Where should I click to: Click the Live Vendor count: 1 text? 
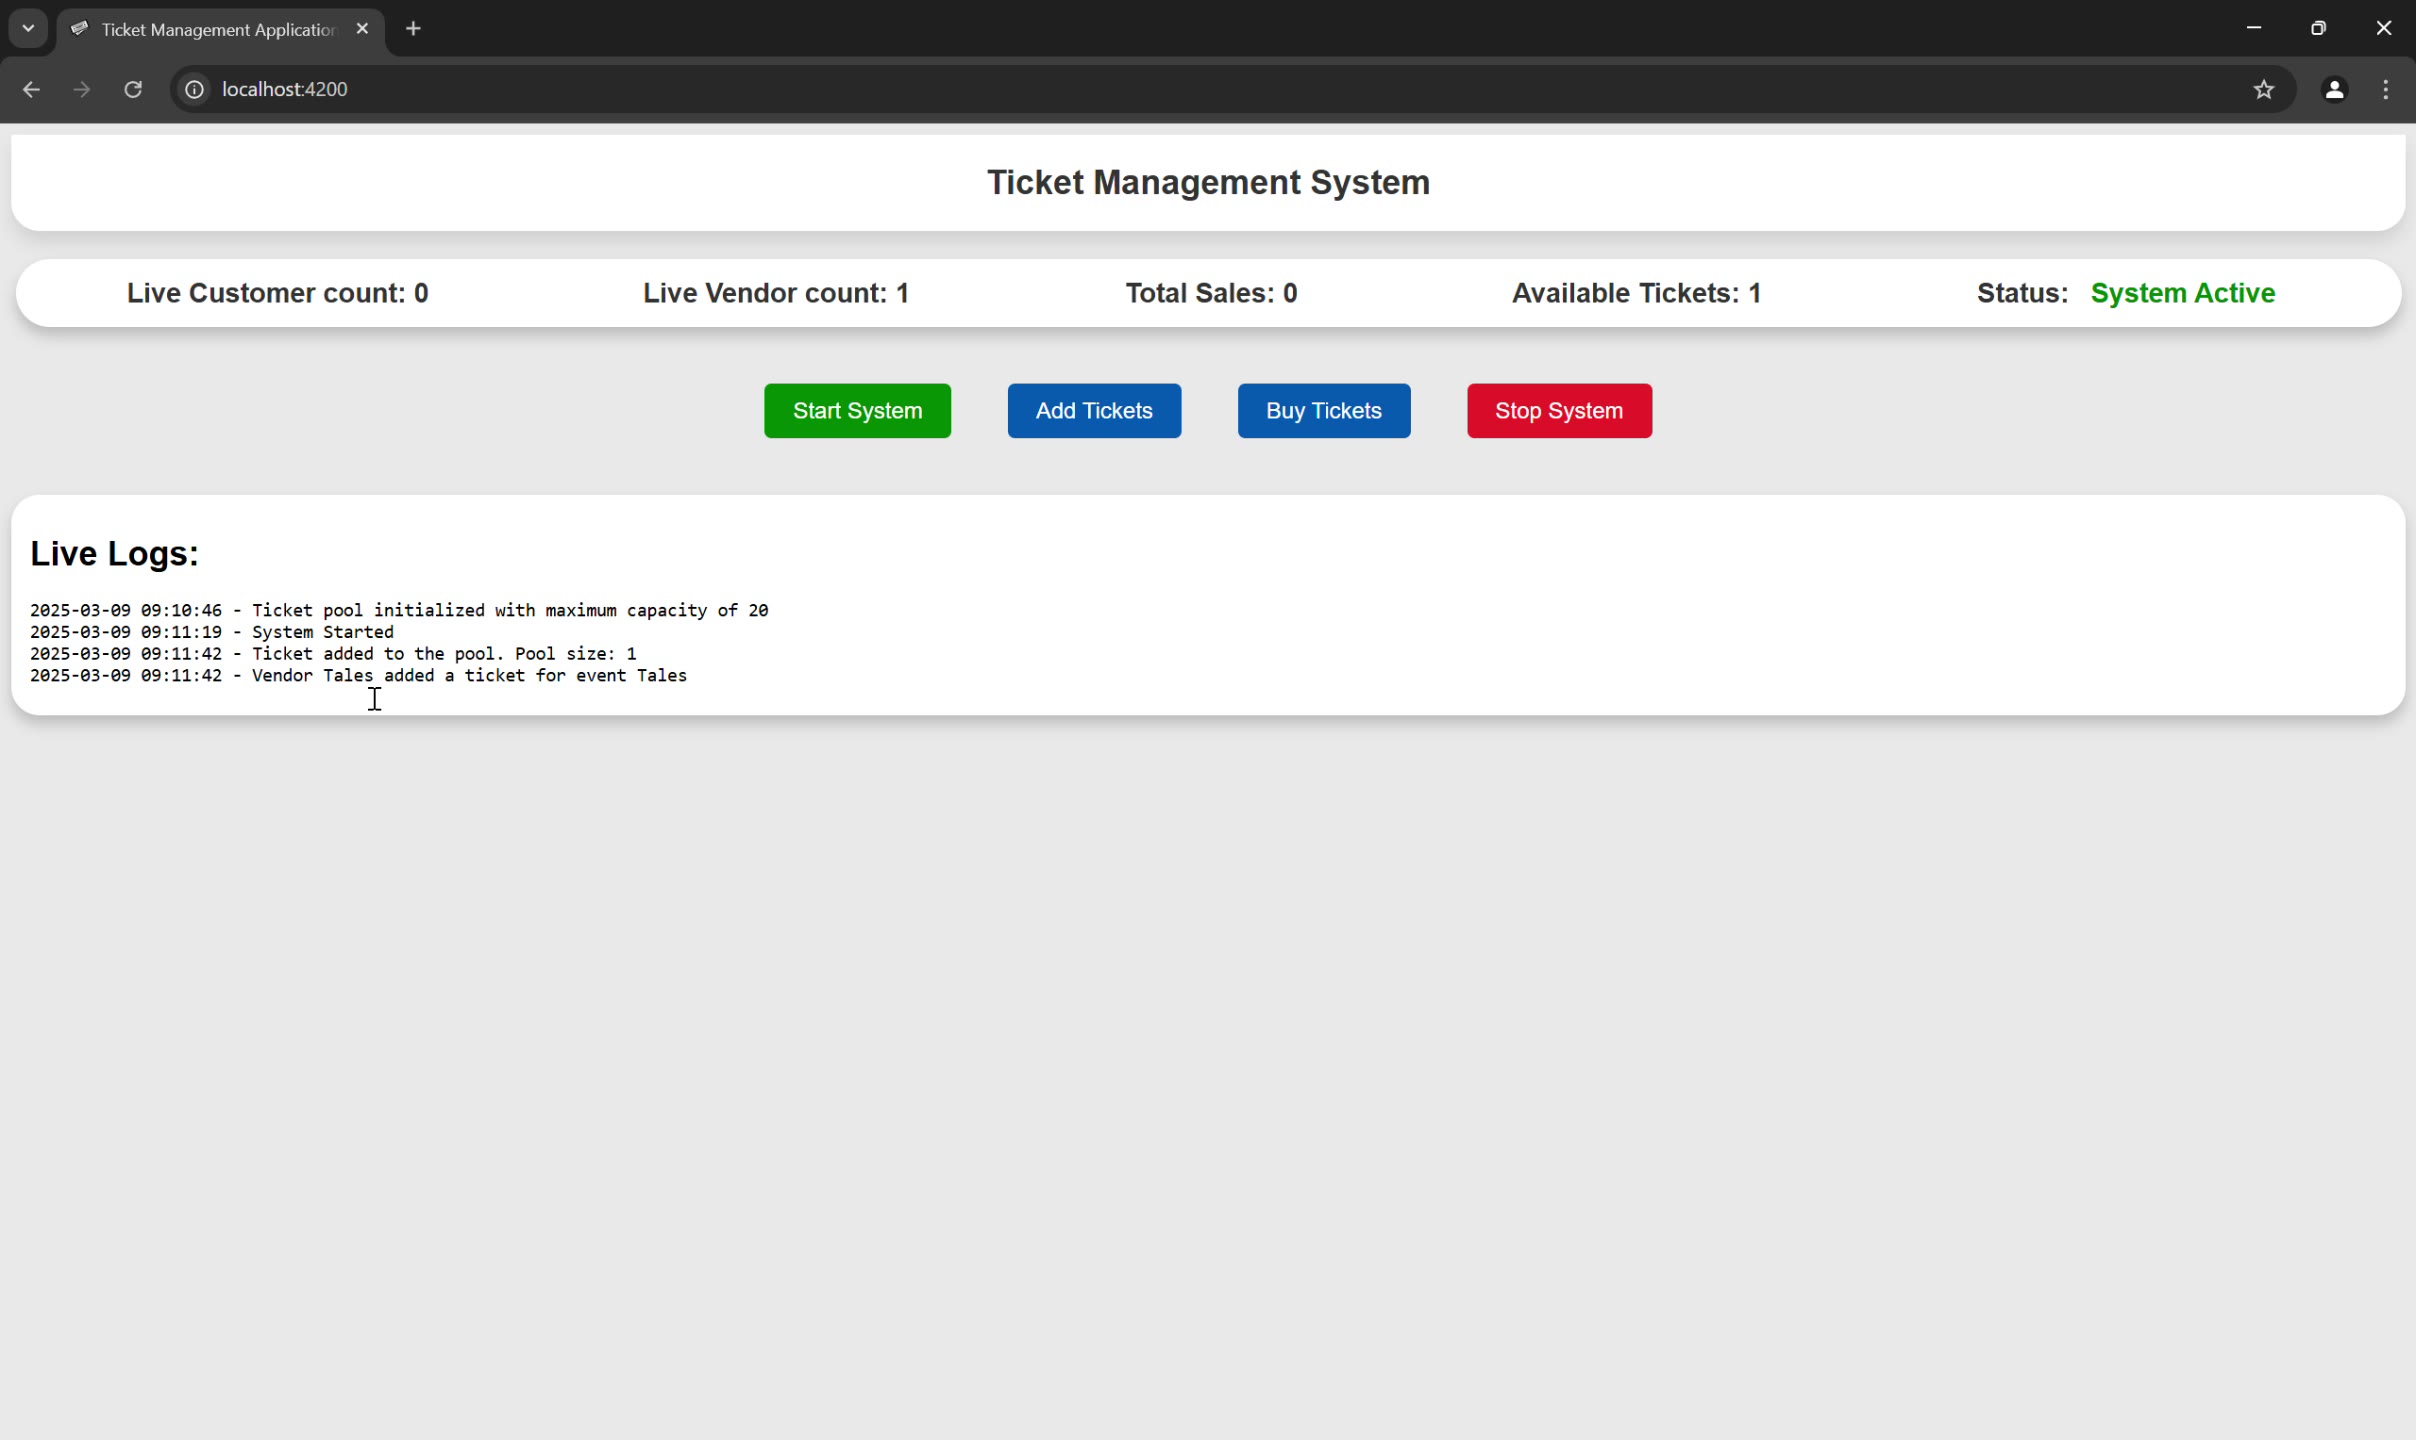click(776, 293)
